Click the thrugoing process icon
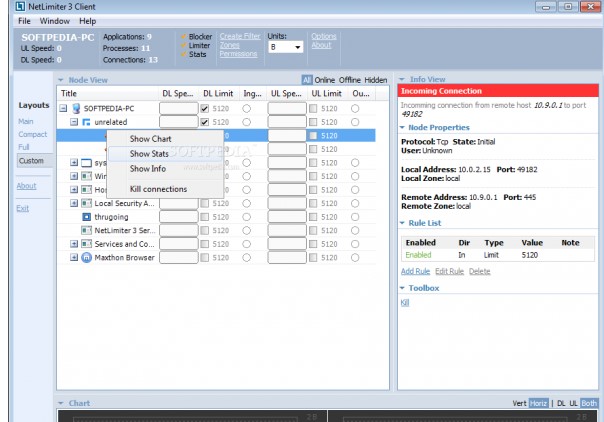The width and height of the screenshot is (604, 422). click(x=86, y=216)
